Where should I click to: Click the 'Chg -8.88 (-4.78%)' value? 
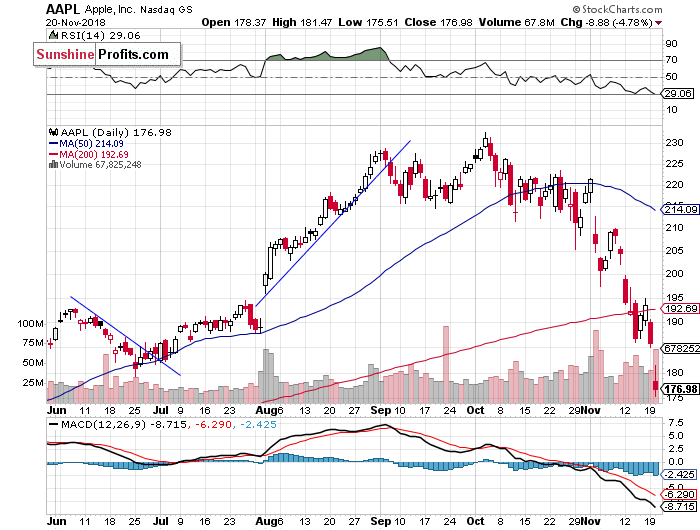pyautogui.click(x=607, y=22)
